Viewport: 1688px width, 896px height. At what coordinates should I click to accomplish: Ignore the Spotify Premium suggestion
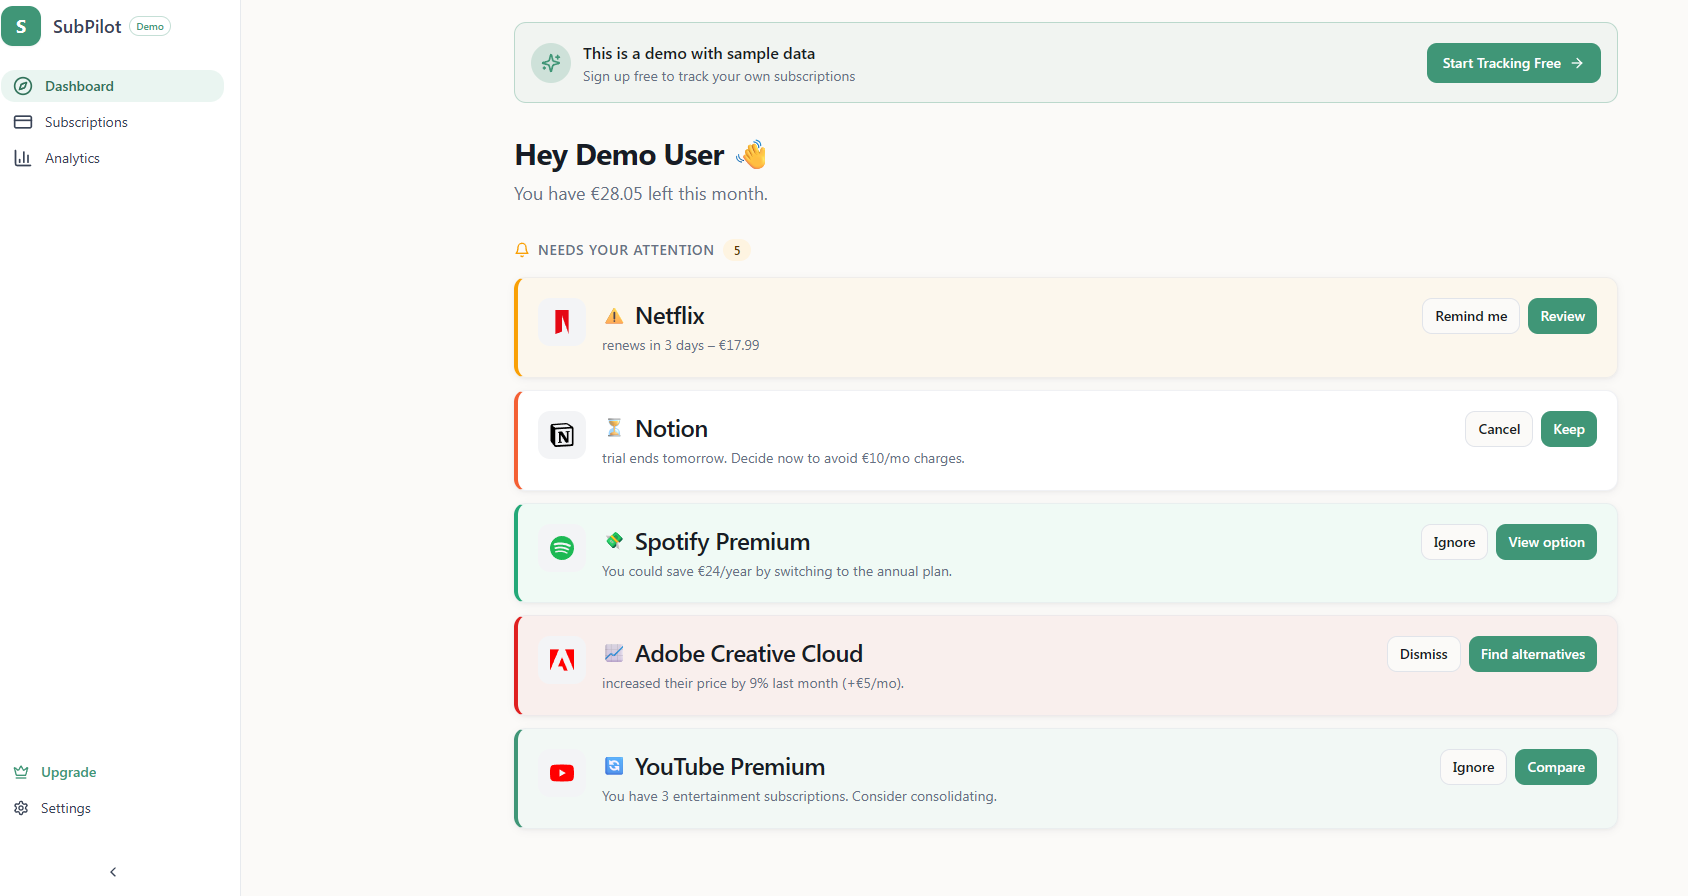(1454, 542)
